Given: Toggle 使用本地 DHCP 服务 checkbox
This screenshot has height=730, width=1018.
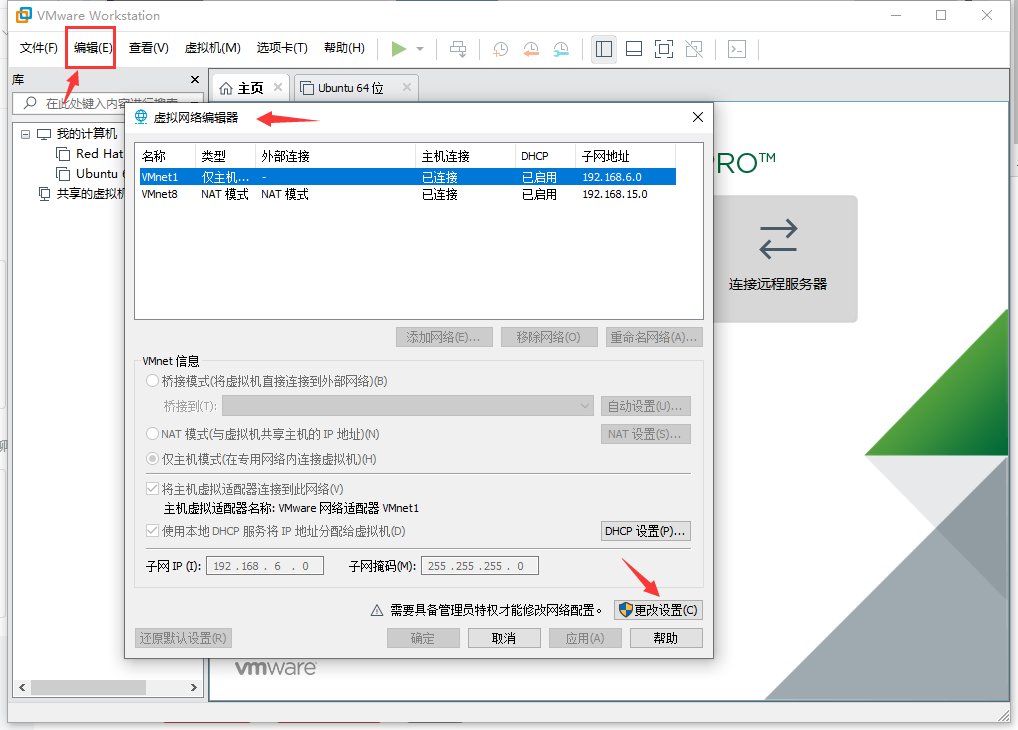Looking at the screenshot, I should (153, 531).
